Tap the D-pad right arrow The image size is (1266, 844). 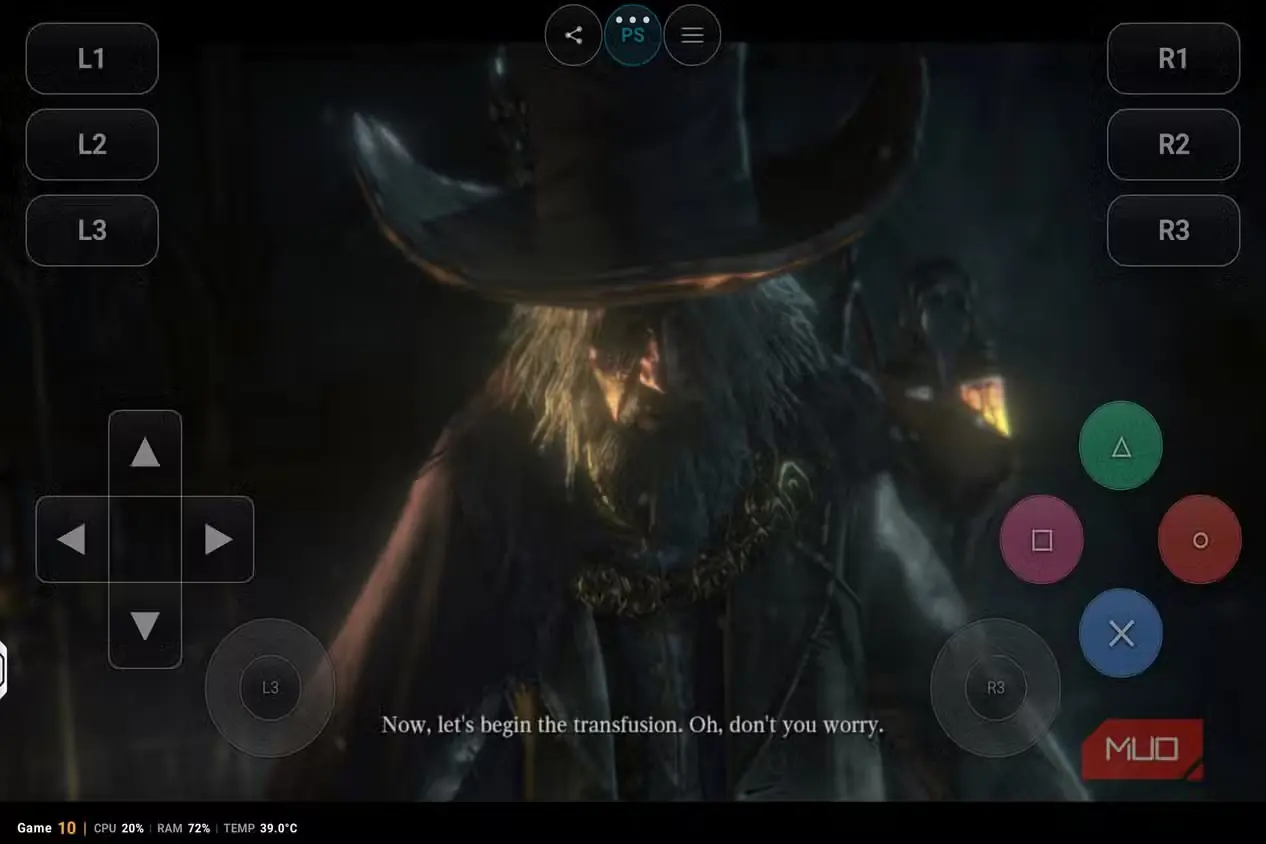tap(217, 539)
